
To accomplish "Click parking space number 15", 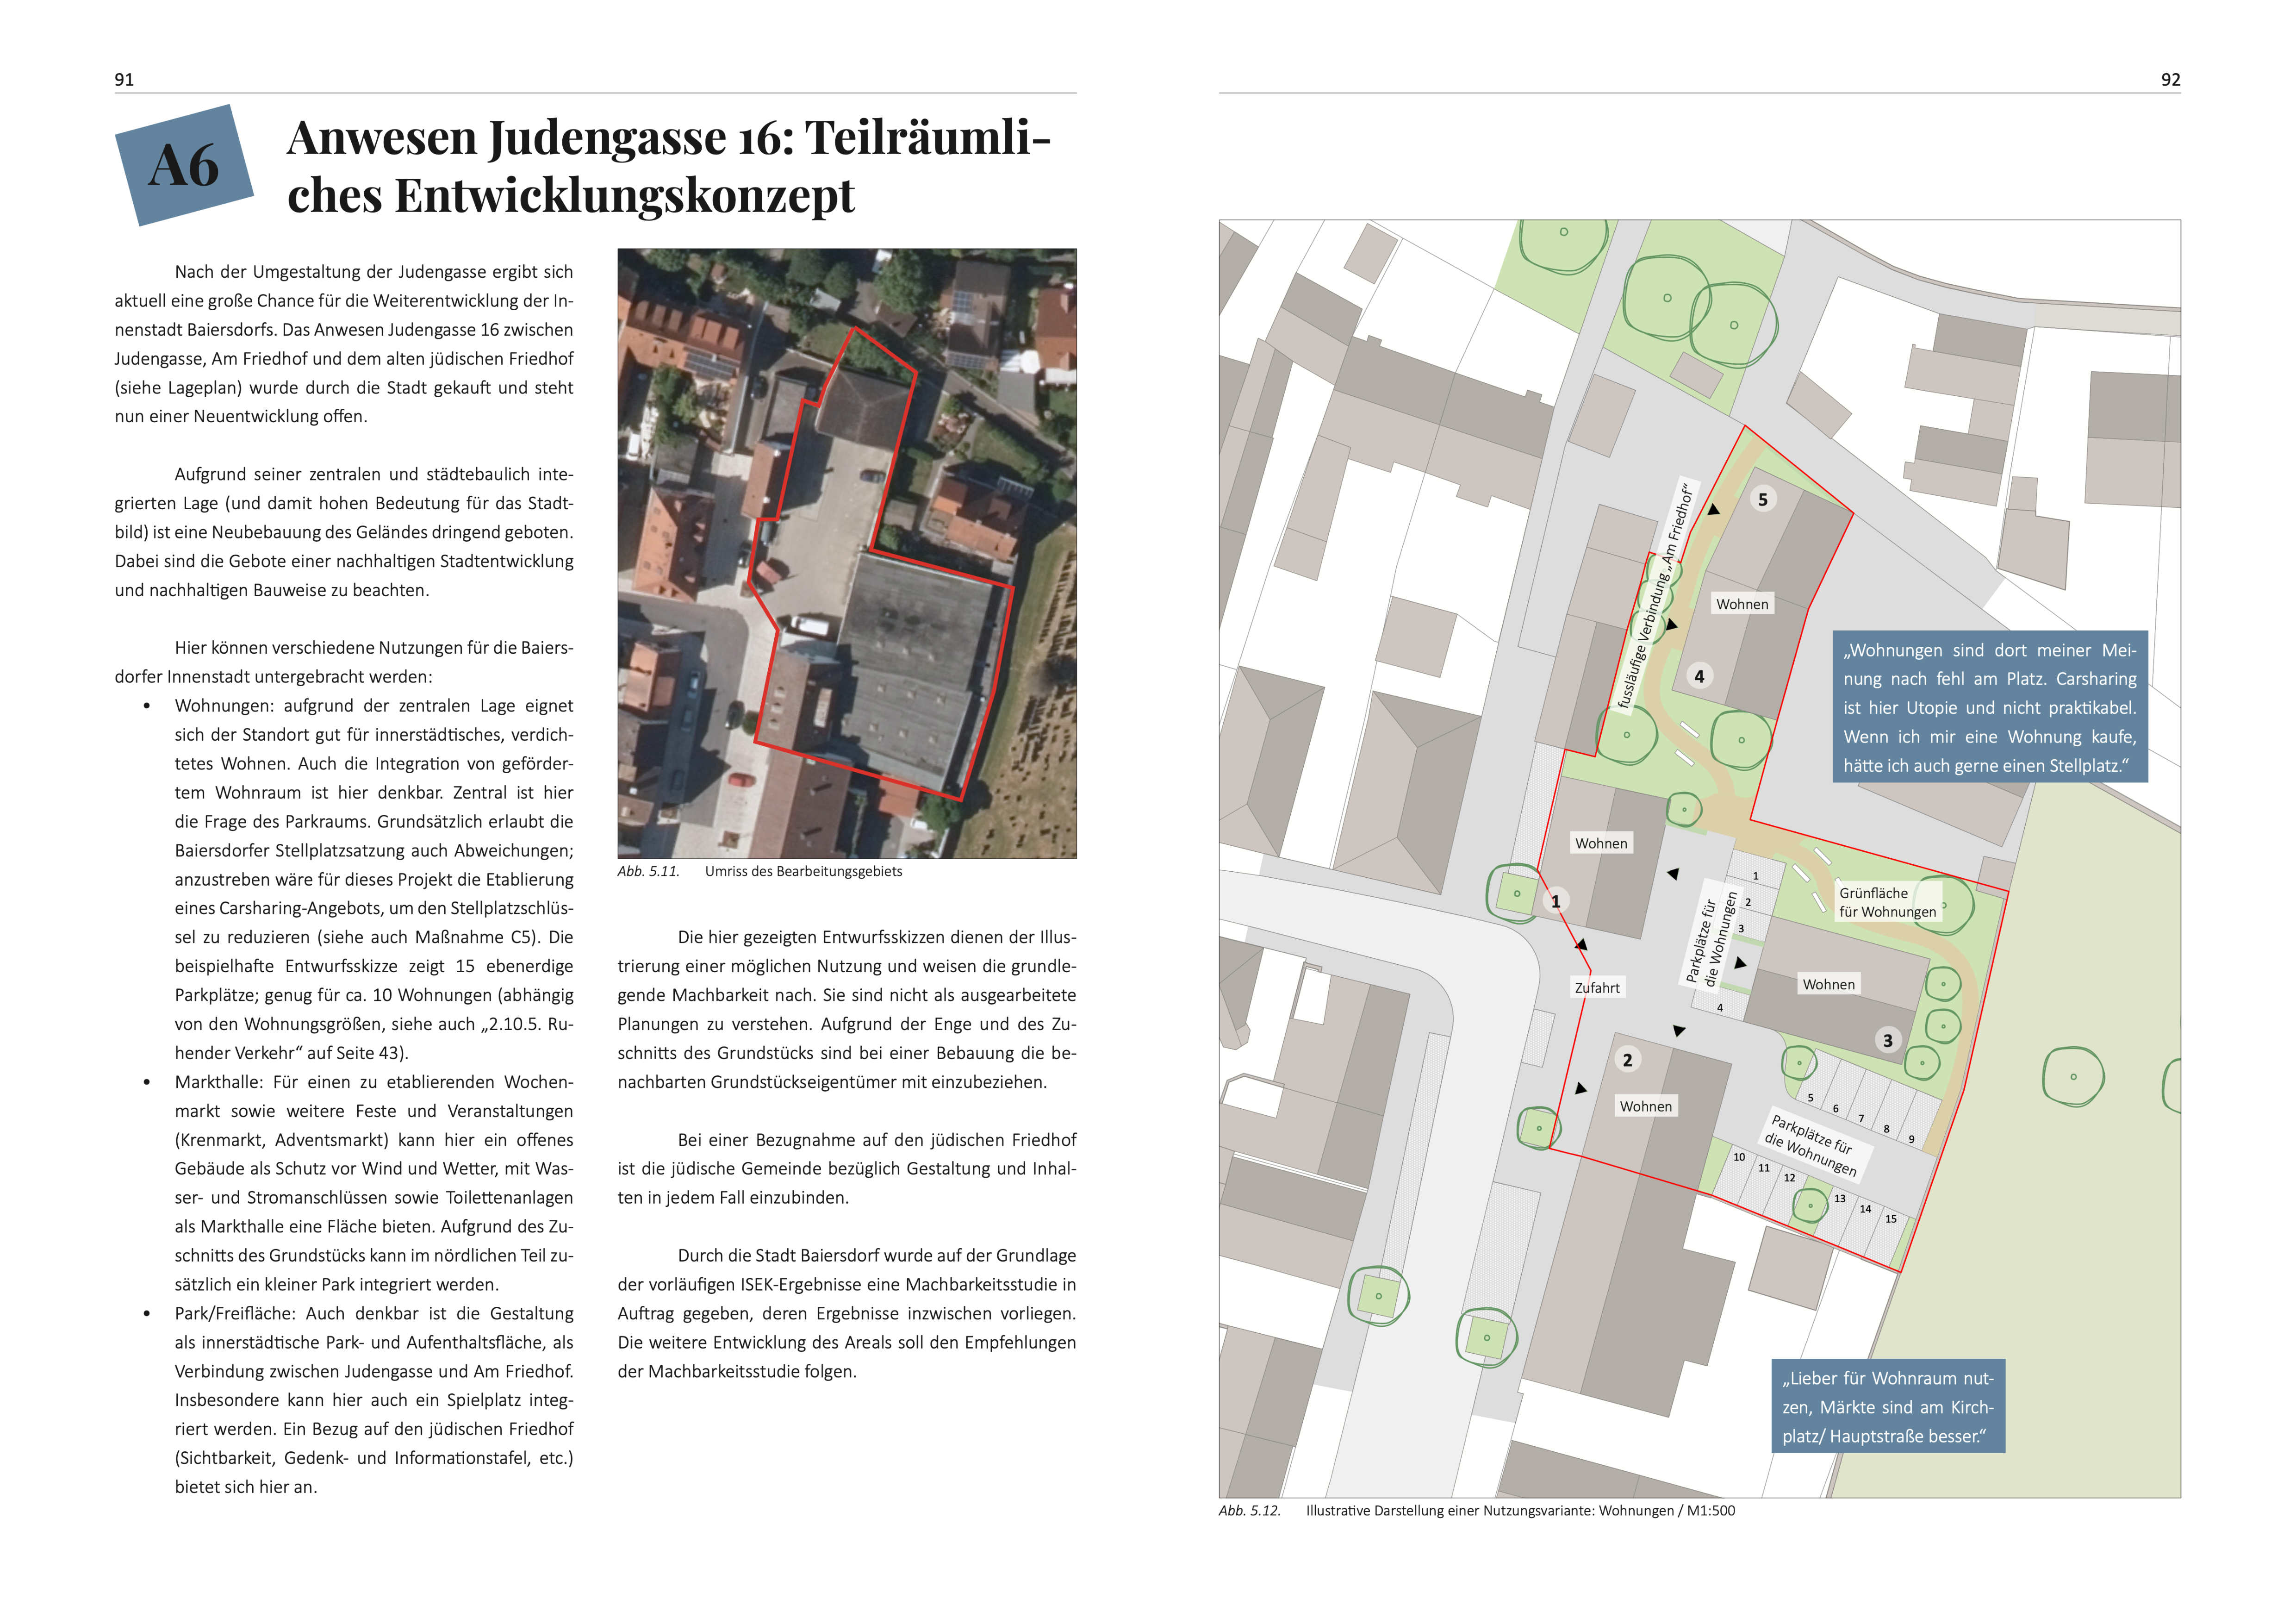I will pyautogui.click(x=1891, y=1219).
